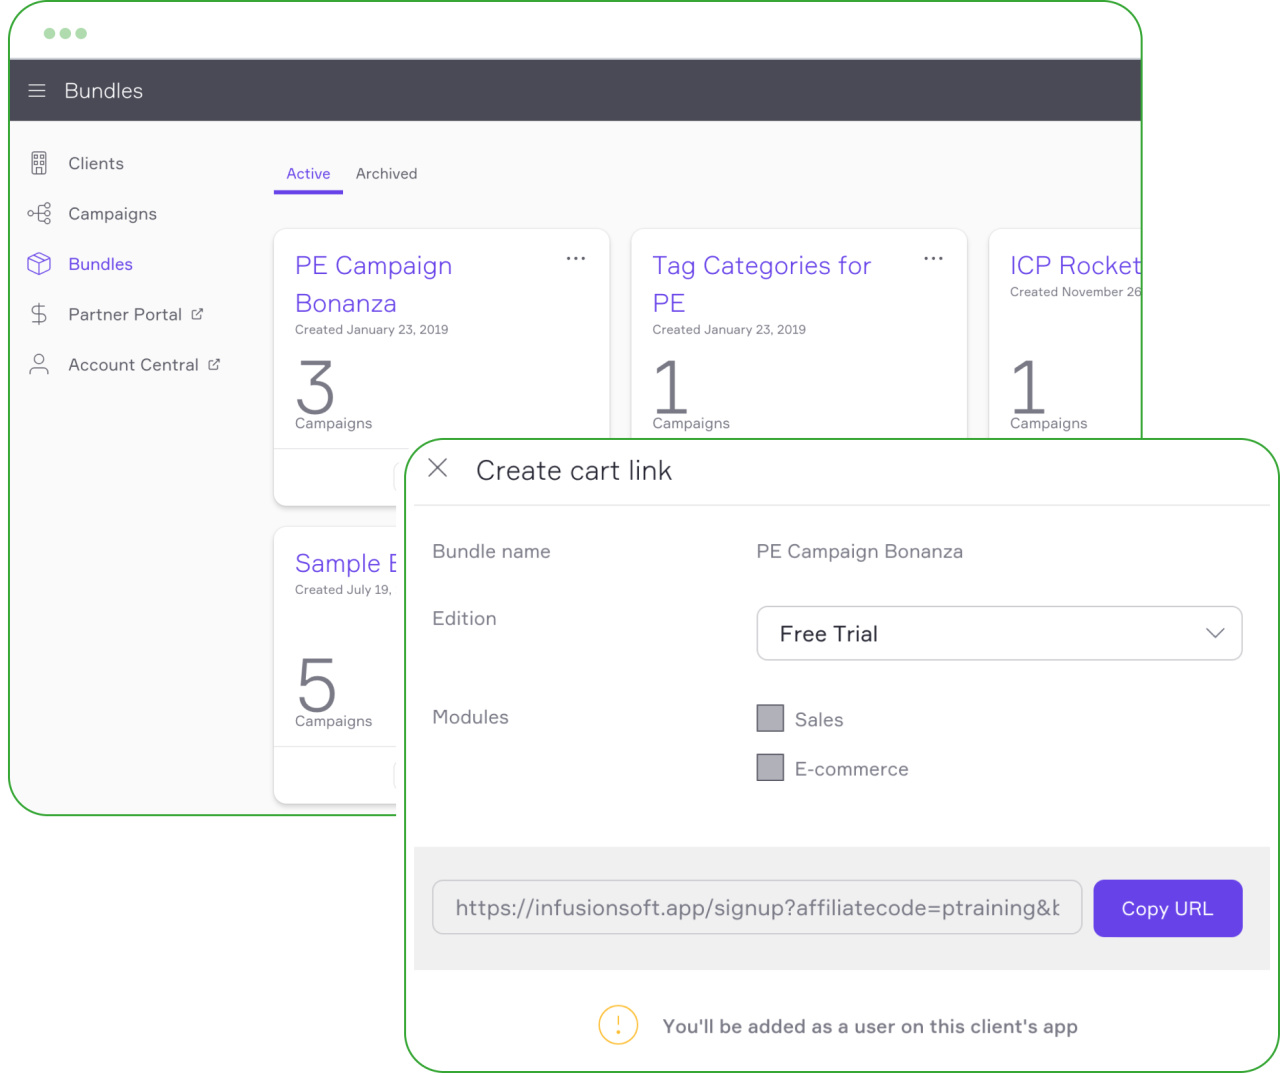Open options menu for PE Campaign Bonanza
This screenshot has height=1073, width=1280.
(576, 258)
